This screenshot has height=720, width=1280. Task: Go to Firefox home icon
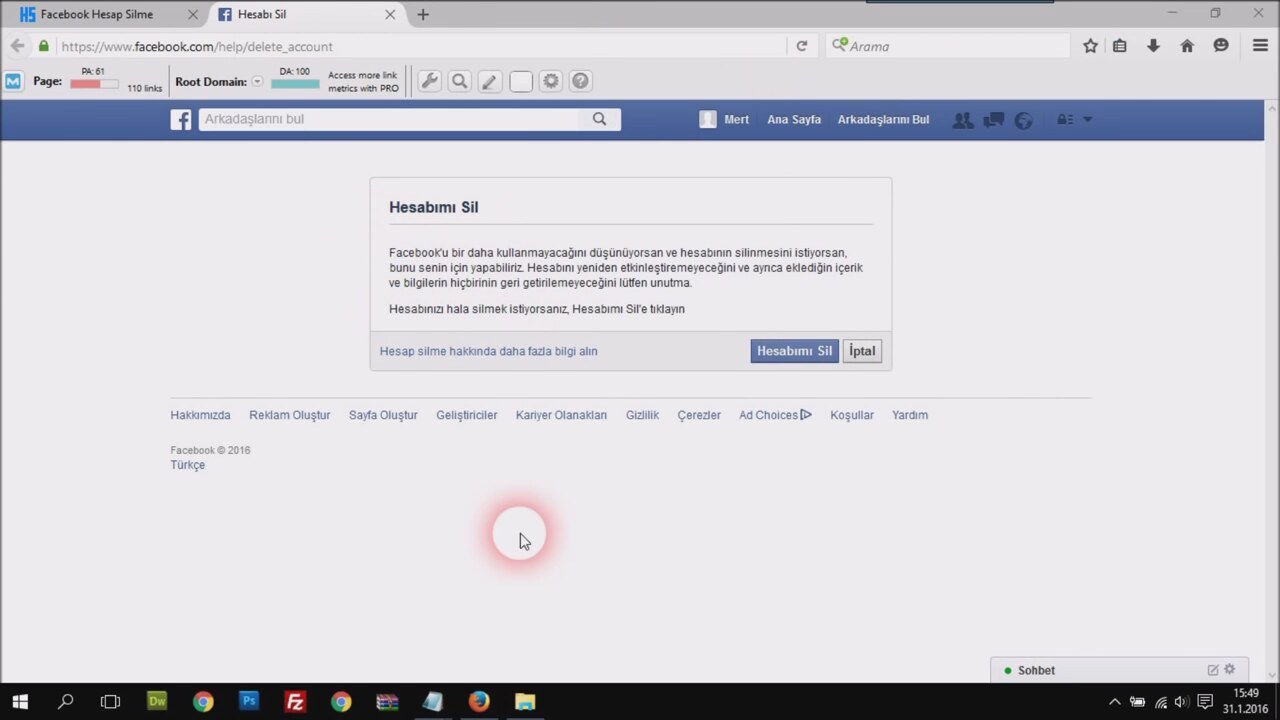[x=1187, y=46]
